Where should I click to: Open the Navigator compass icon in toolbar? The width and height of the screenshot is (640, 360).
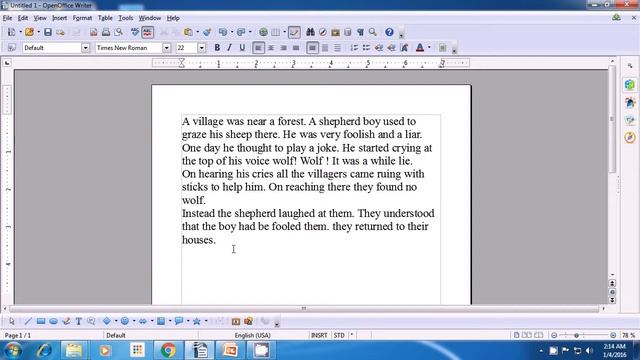tap(322, 32)
